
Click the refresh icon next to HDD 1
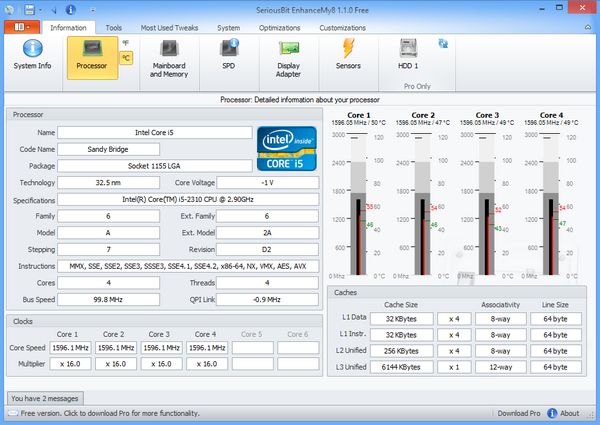click(443, 43)
